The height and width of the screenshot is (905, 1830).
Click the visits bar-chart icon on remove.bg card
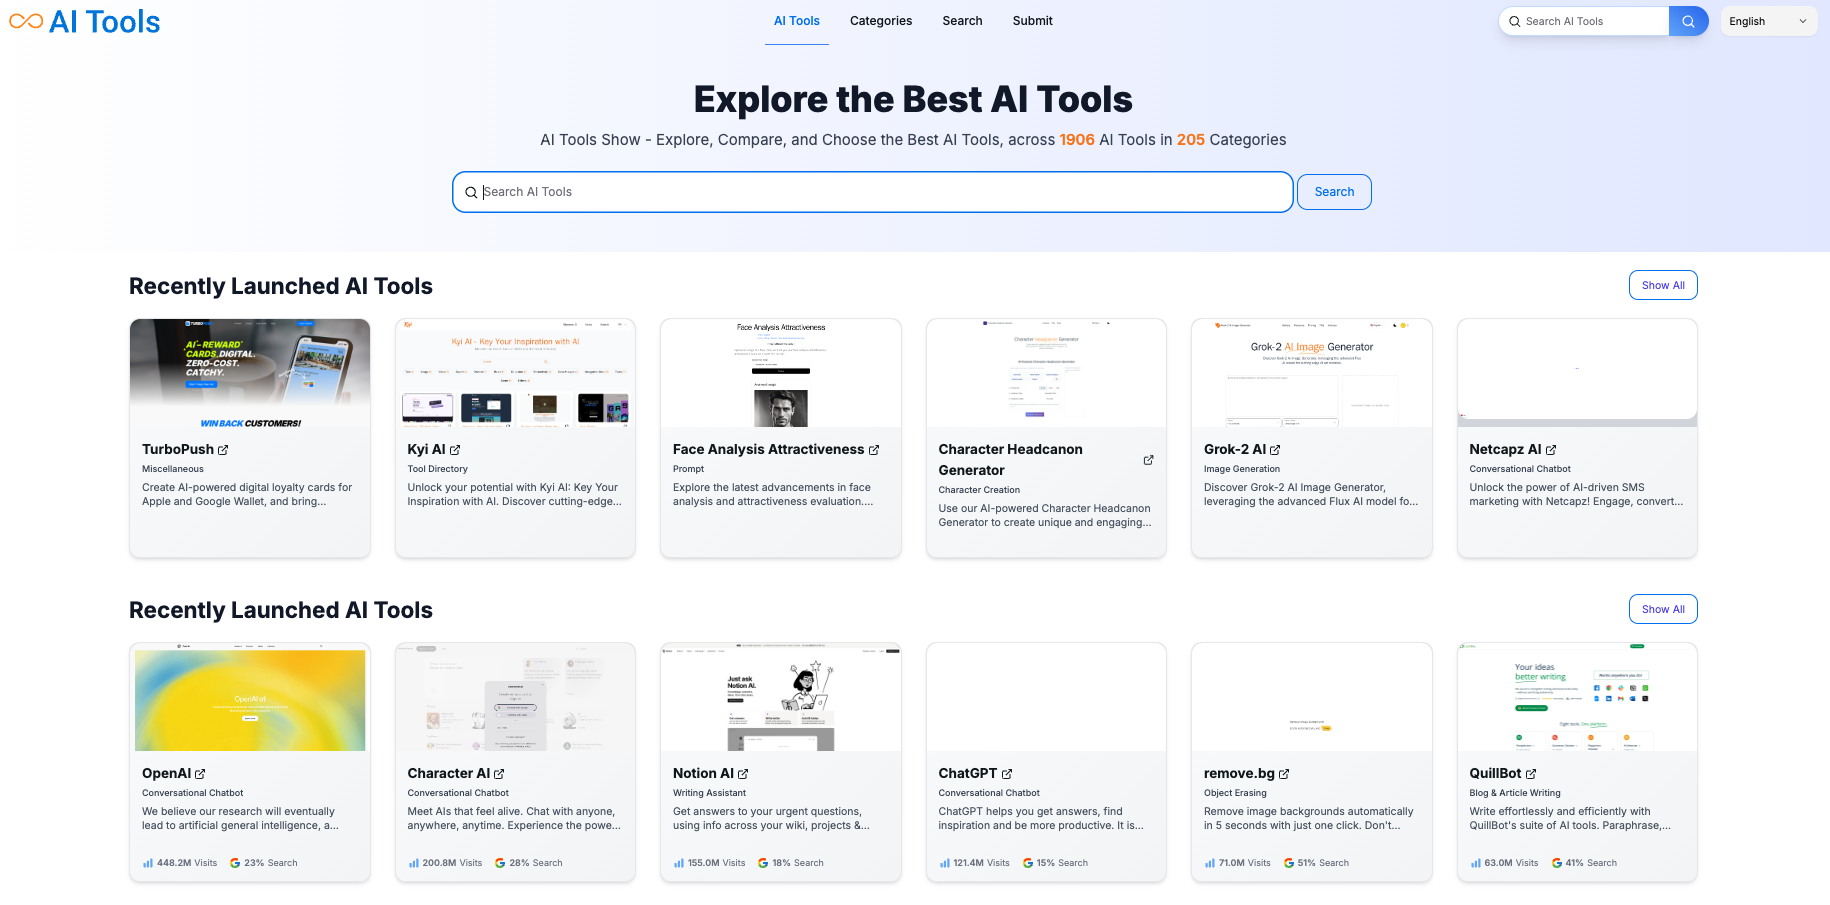coord(1210,863)
